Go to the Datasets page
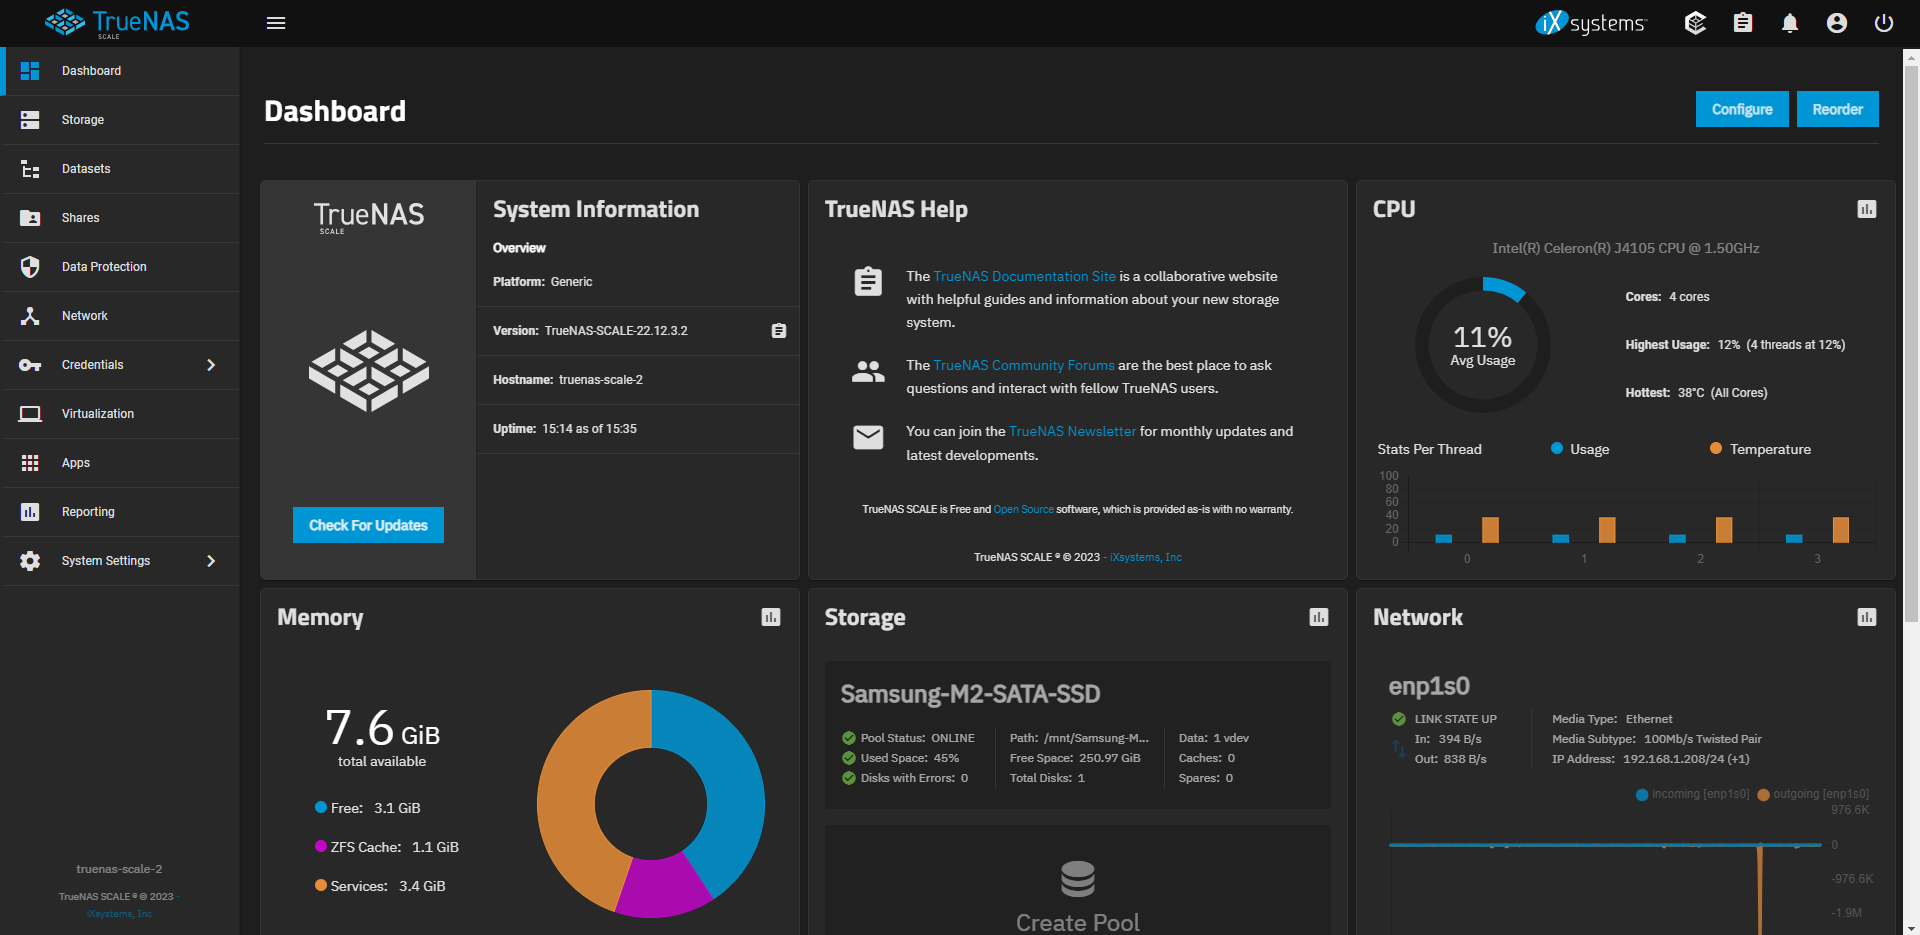Viewport: 1920px width, 935px height. pyautogui.click(x=86, y=169)
